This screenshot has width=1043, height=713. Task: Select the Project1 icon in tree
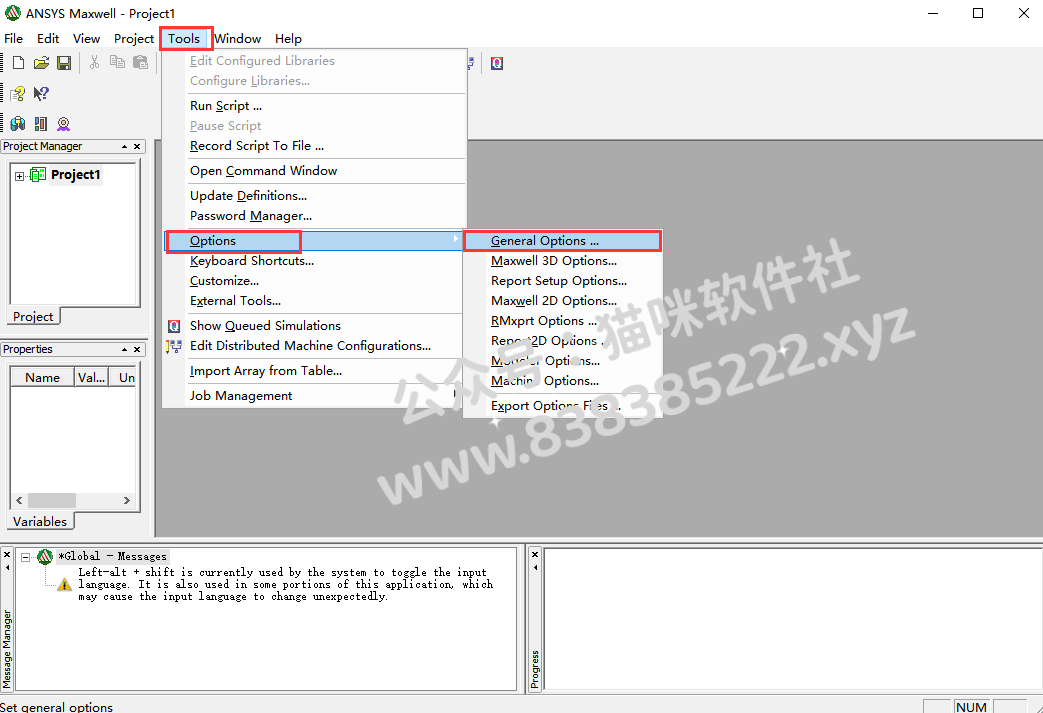click(x=38, y=175)
